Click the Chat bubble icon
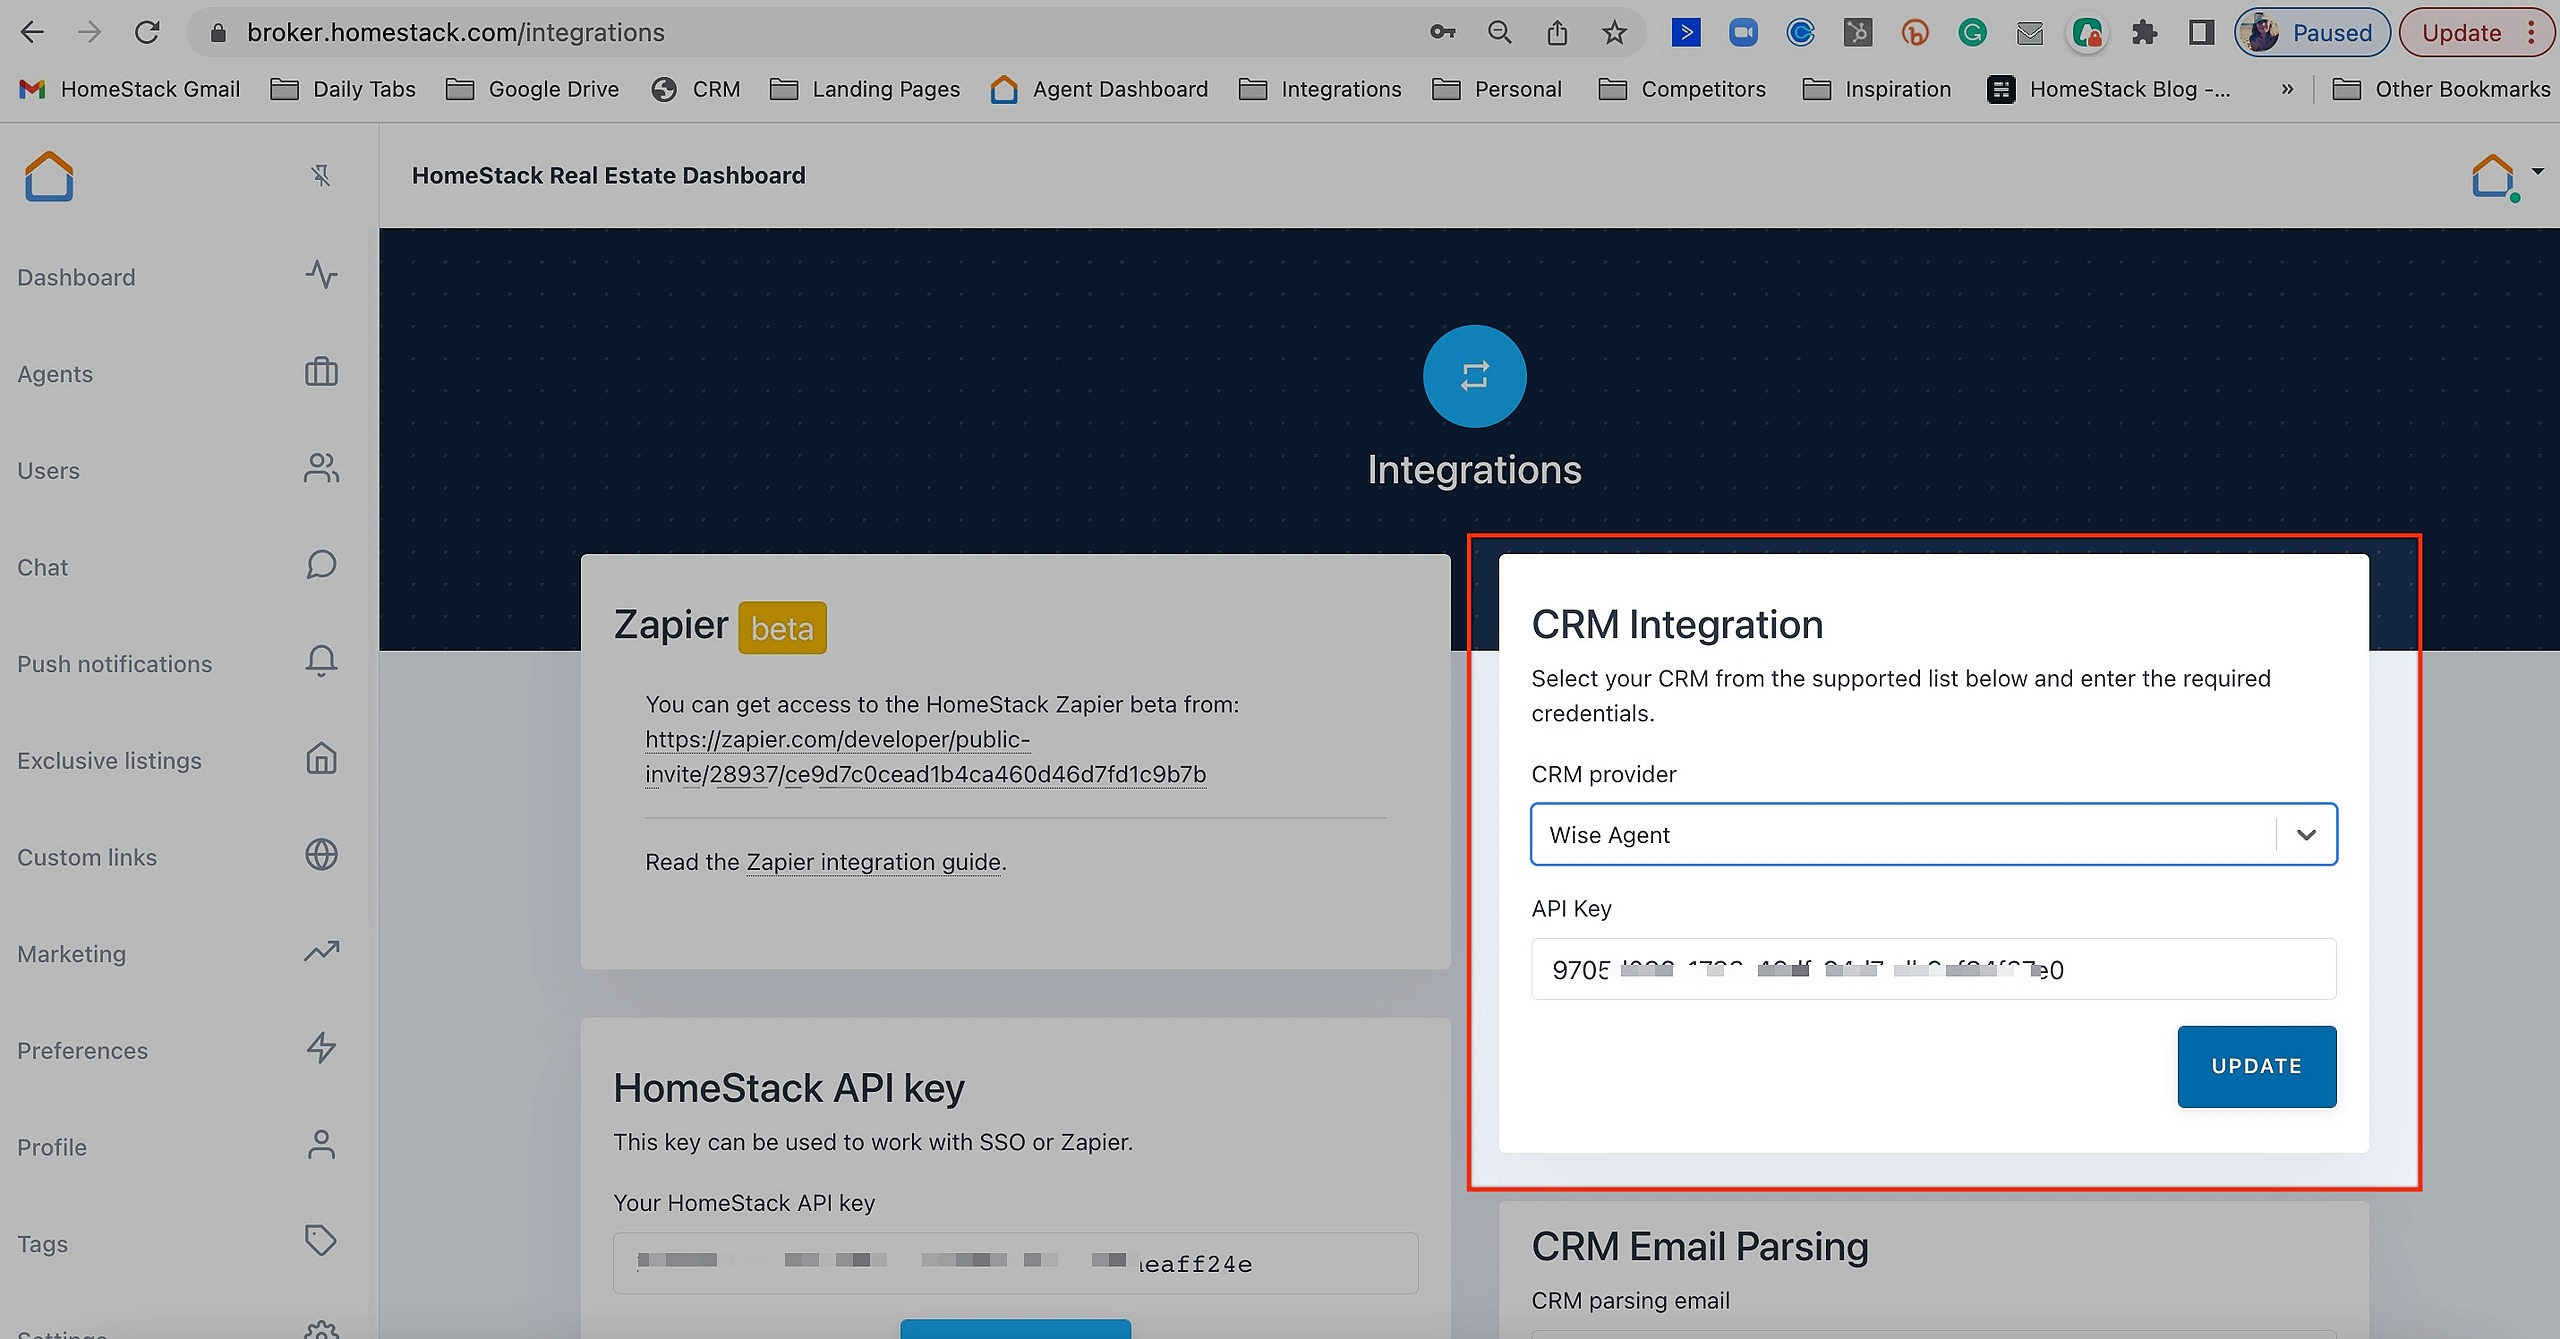This screenshot has width=2560, height=1339. (321, 565)
